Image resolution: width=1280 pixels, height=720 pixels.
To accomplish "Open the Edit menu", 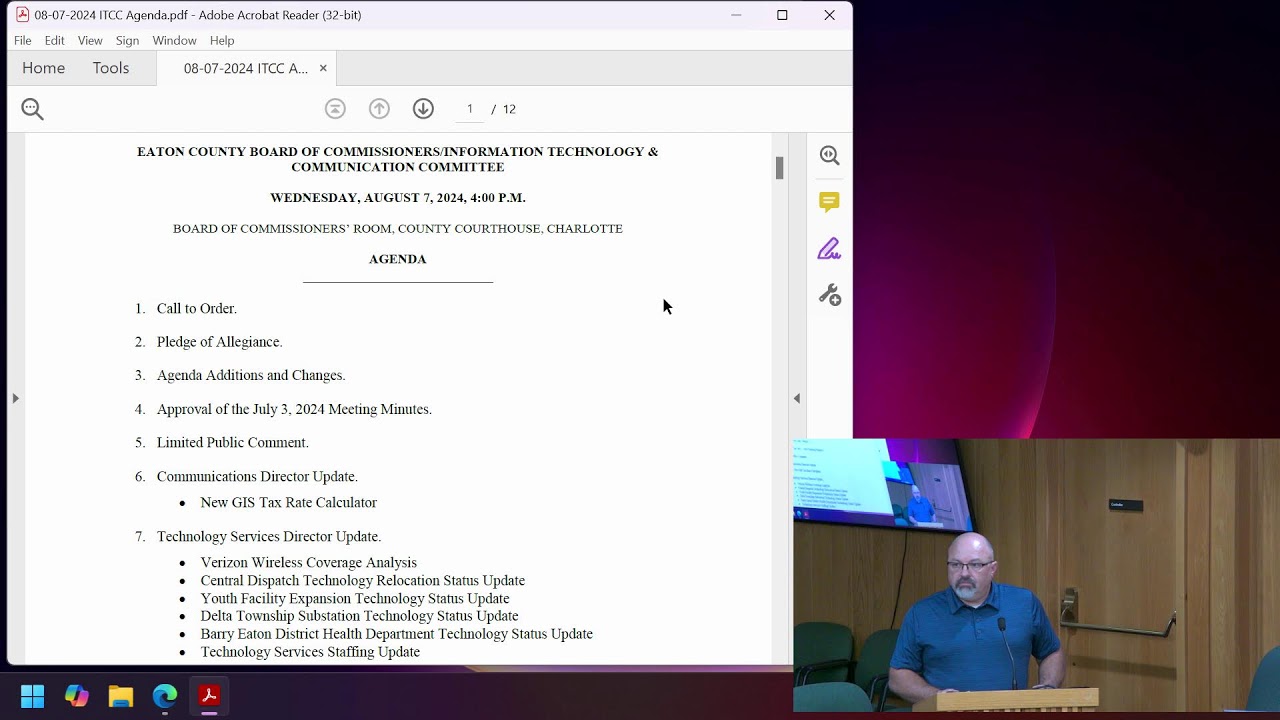I will coord(54,40).
